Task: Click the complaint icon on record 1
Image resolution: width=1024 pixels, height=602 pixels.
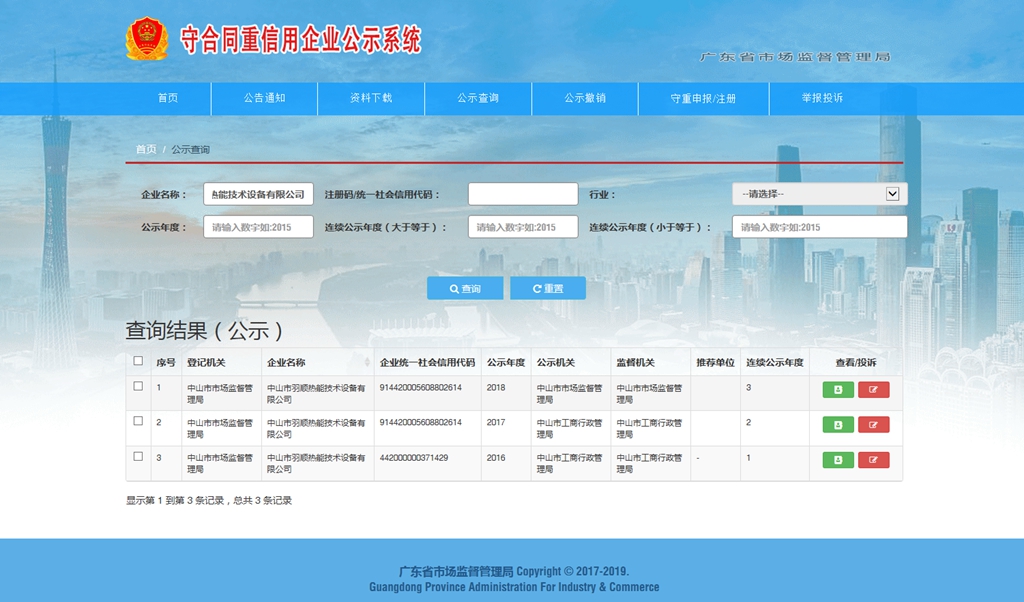Action: (x=874, y=390)
